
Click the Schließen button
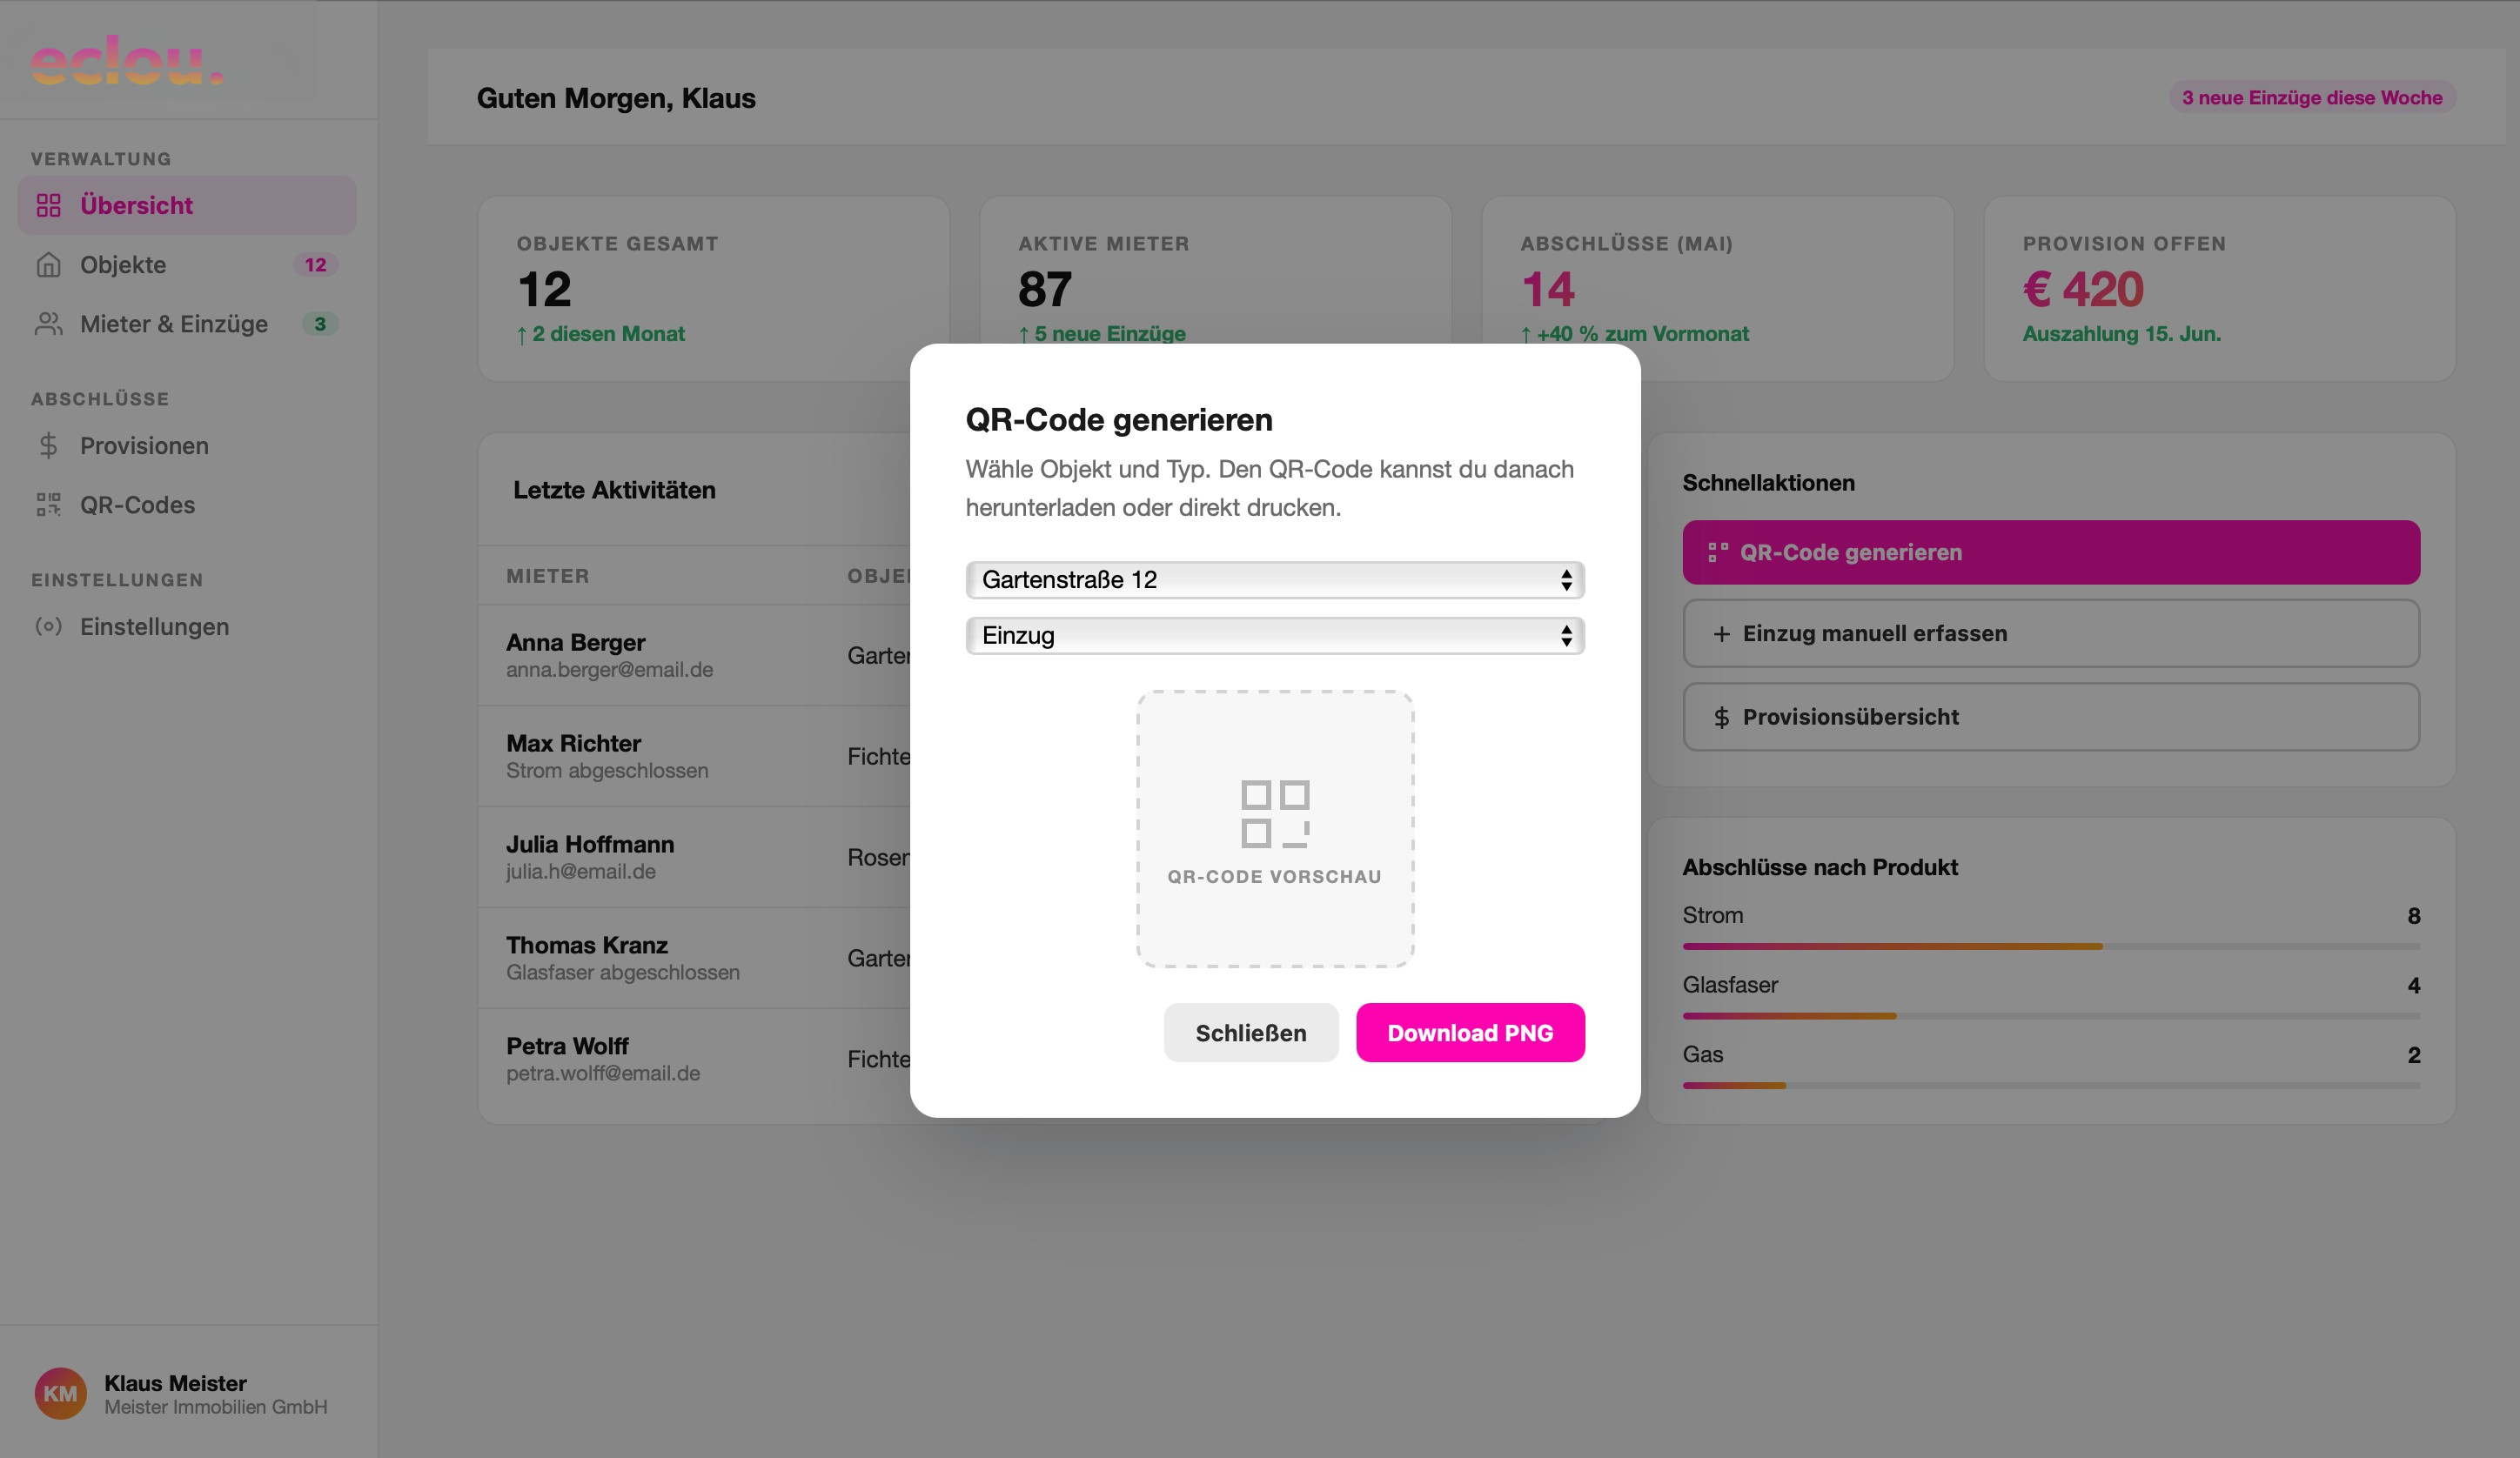click(1251, 1033)
